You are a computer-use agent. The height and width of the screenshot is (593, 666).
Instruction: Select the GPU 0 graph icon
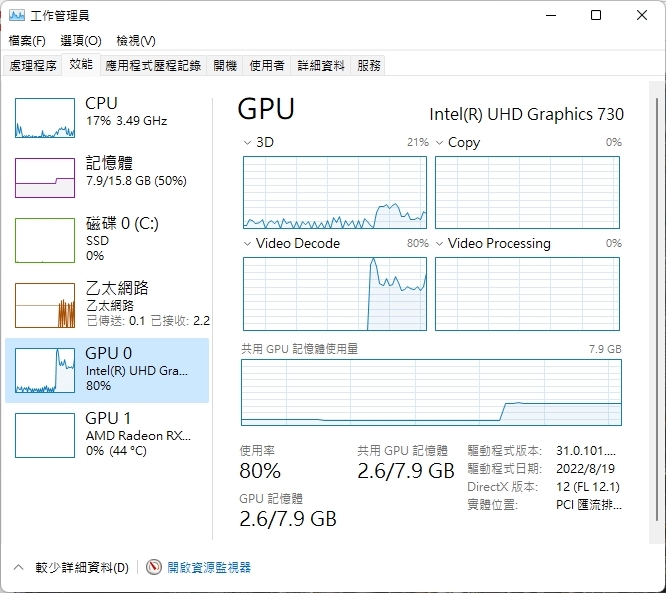pyautogui.click(x=45, y=370)
